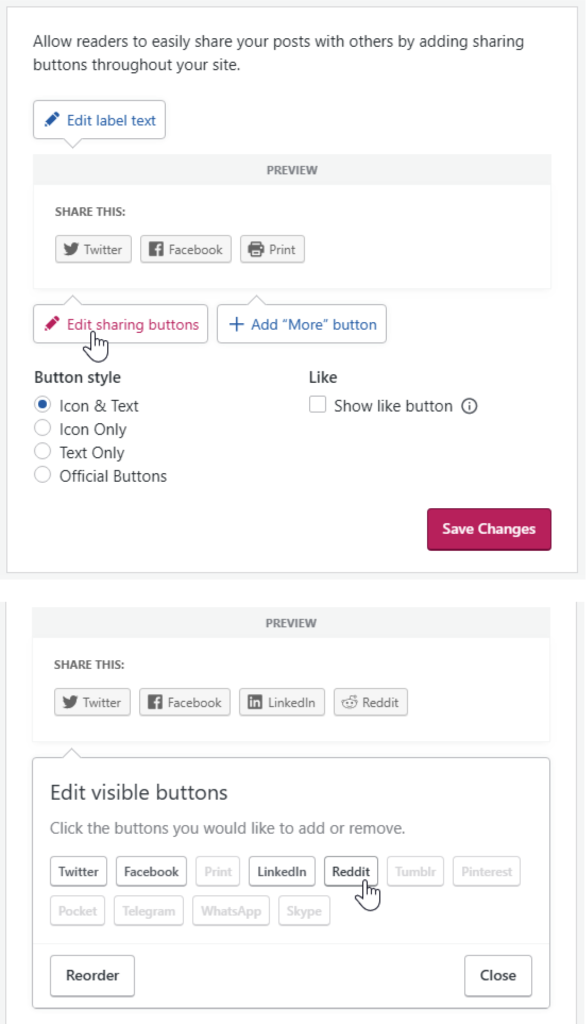Select the Icon Only radio option
Viewport: 586px width, 1024px height.
42,428
